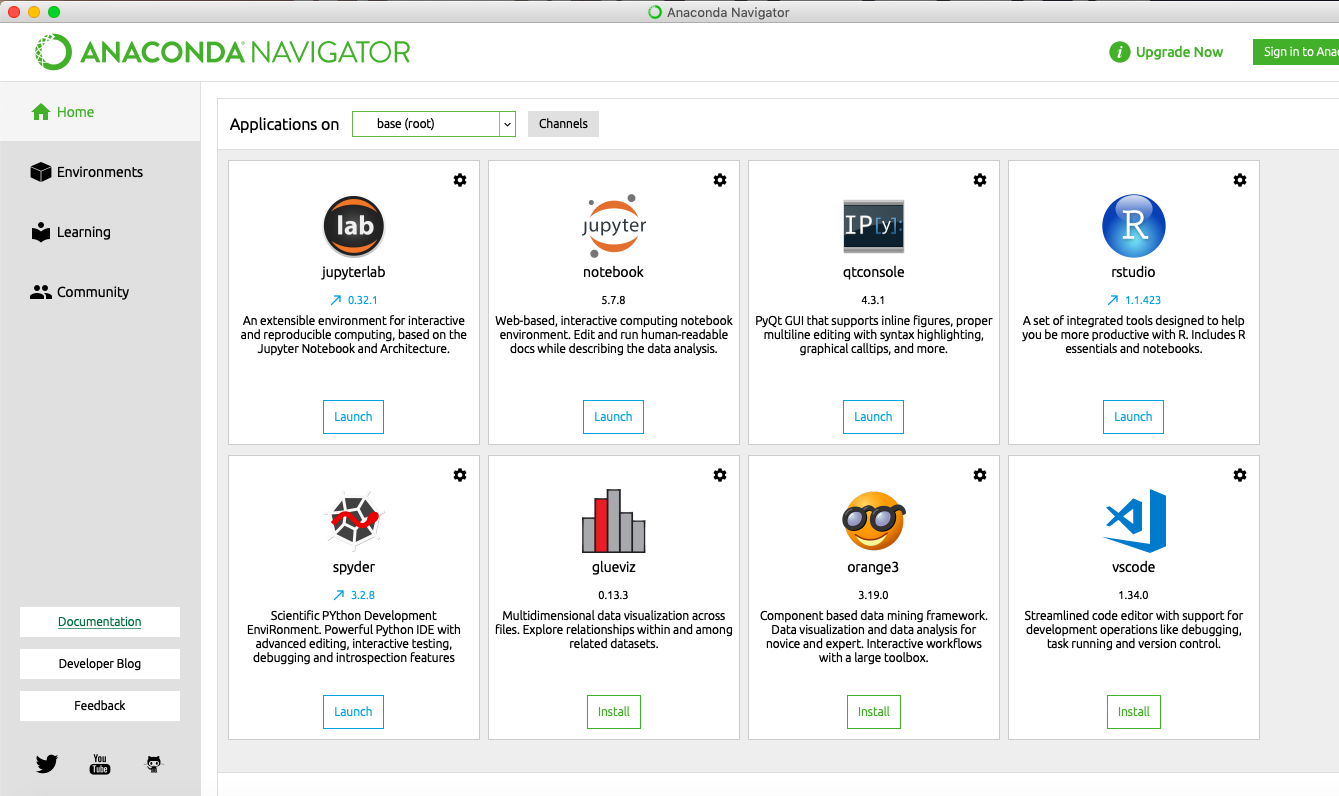
Task: Click the spyder update arrow with version 3.2.8
Action: (x=353, y=595)
